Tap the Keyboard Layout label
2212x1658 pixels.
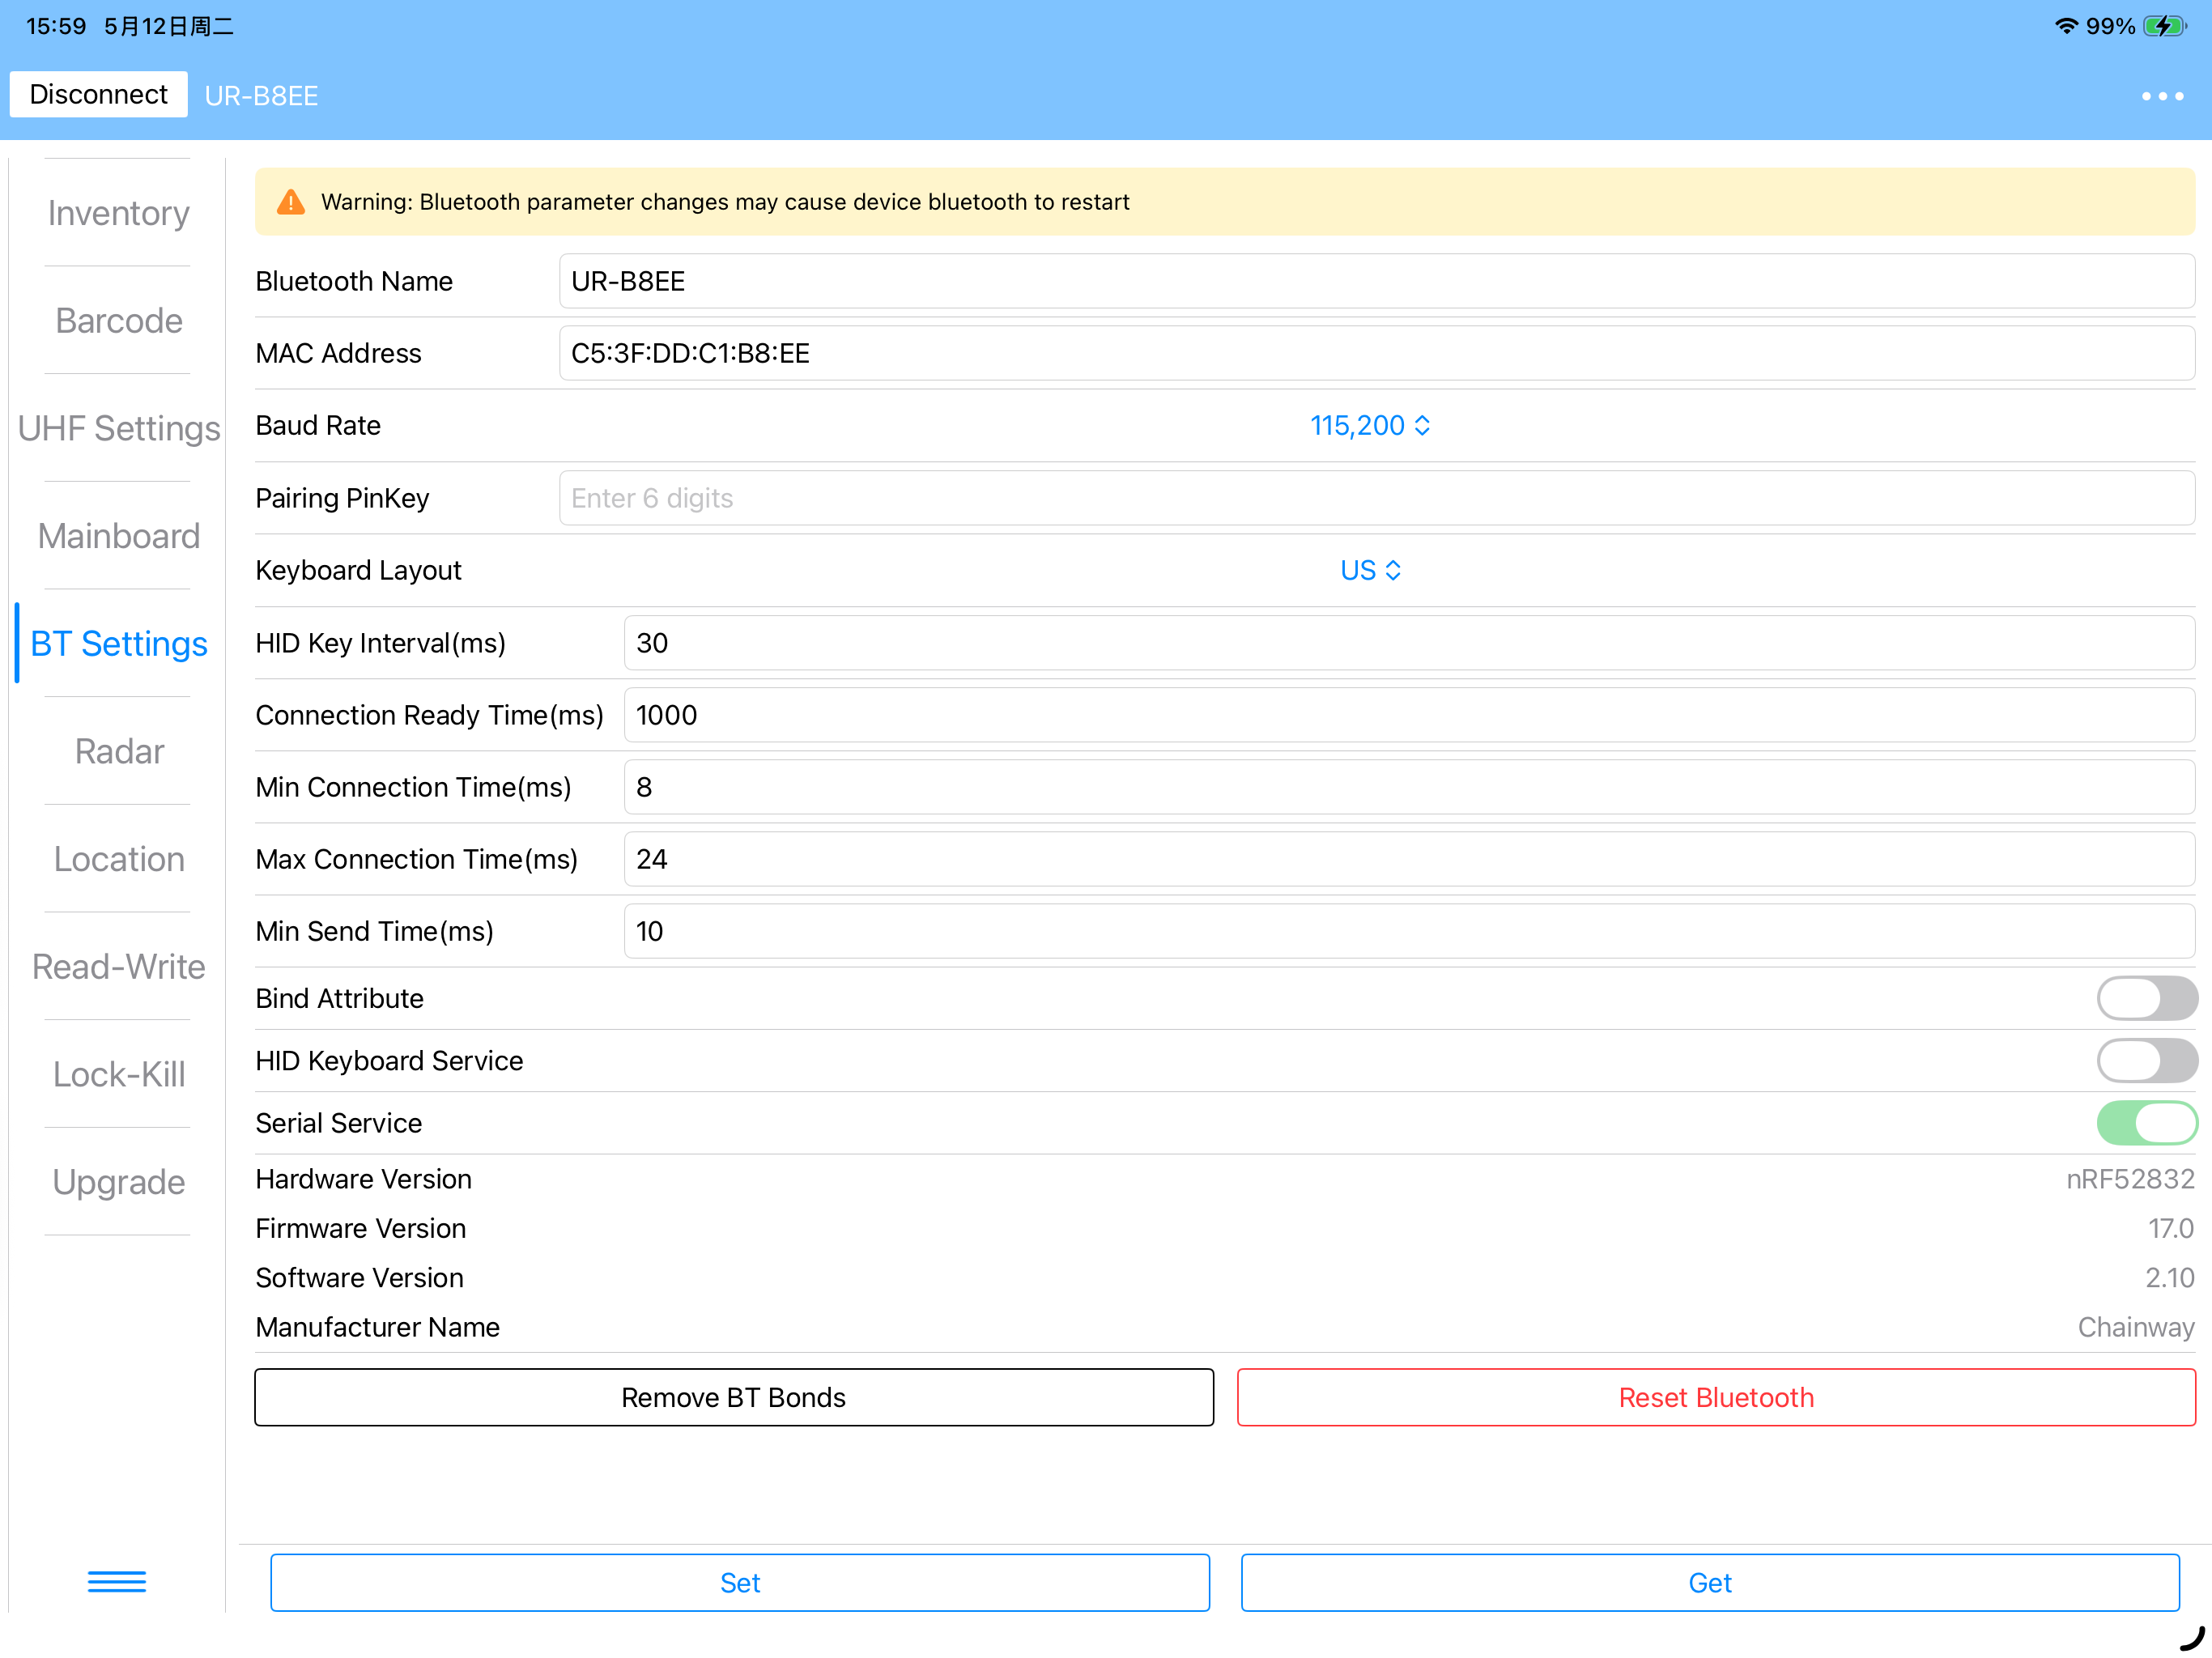(x=358, y=570)
